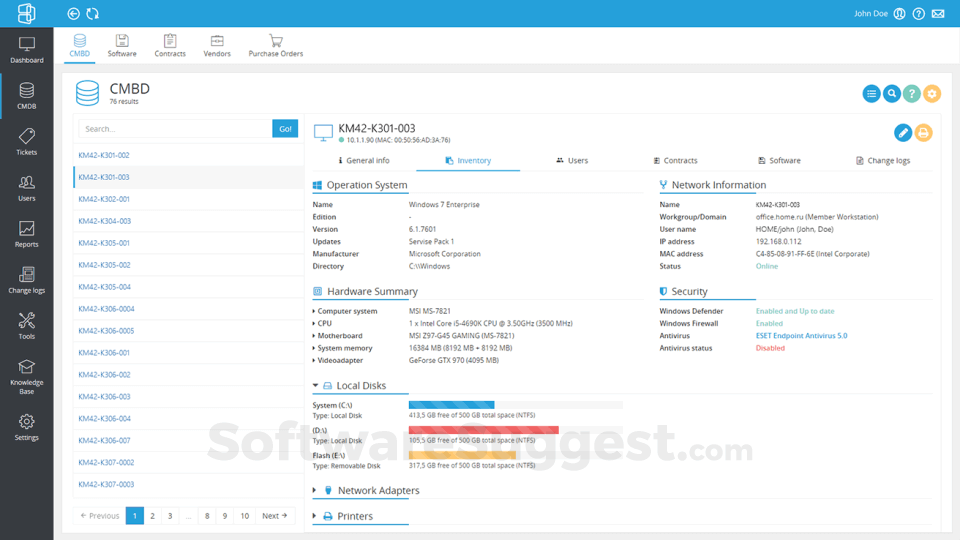Select KM42-K307-0003 in the list
Screen dimensions: 960x540
(x=188, y=484)
